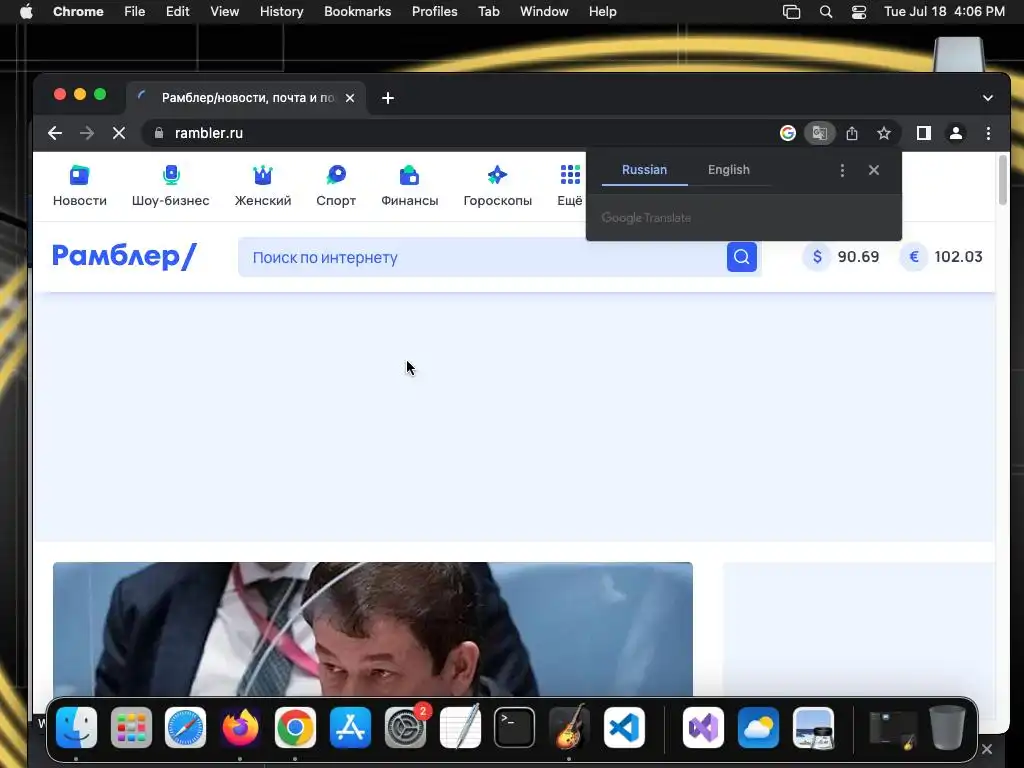Viewport: 1024px width, 768px height.
Task: Bookmark this tab with the star icon
Action: (x=884, y=133)
